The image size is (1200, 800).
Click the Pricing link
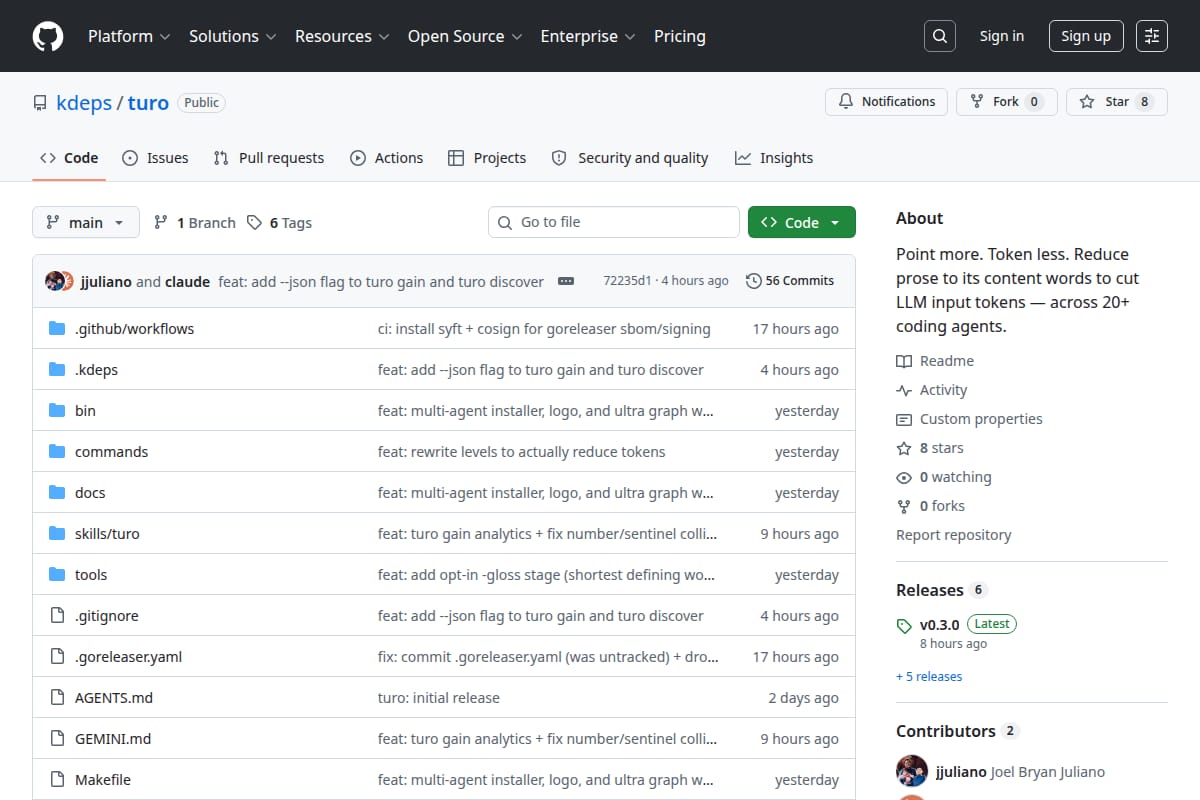tap(680, 36)
